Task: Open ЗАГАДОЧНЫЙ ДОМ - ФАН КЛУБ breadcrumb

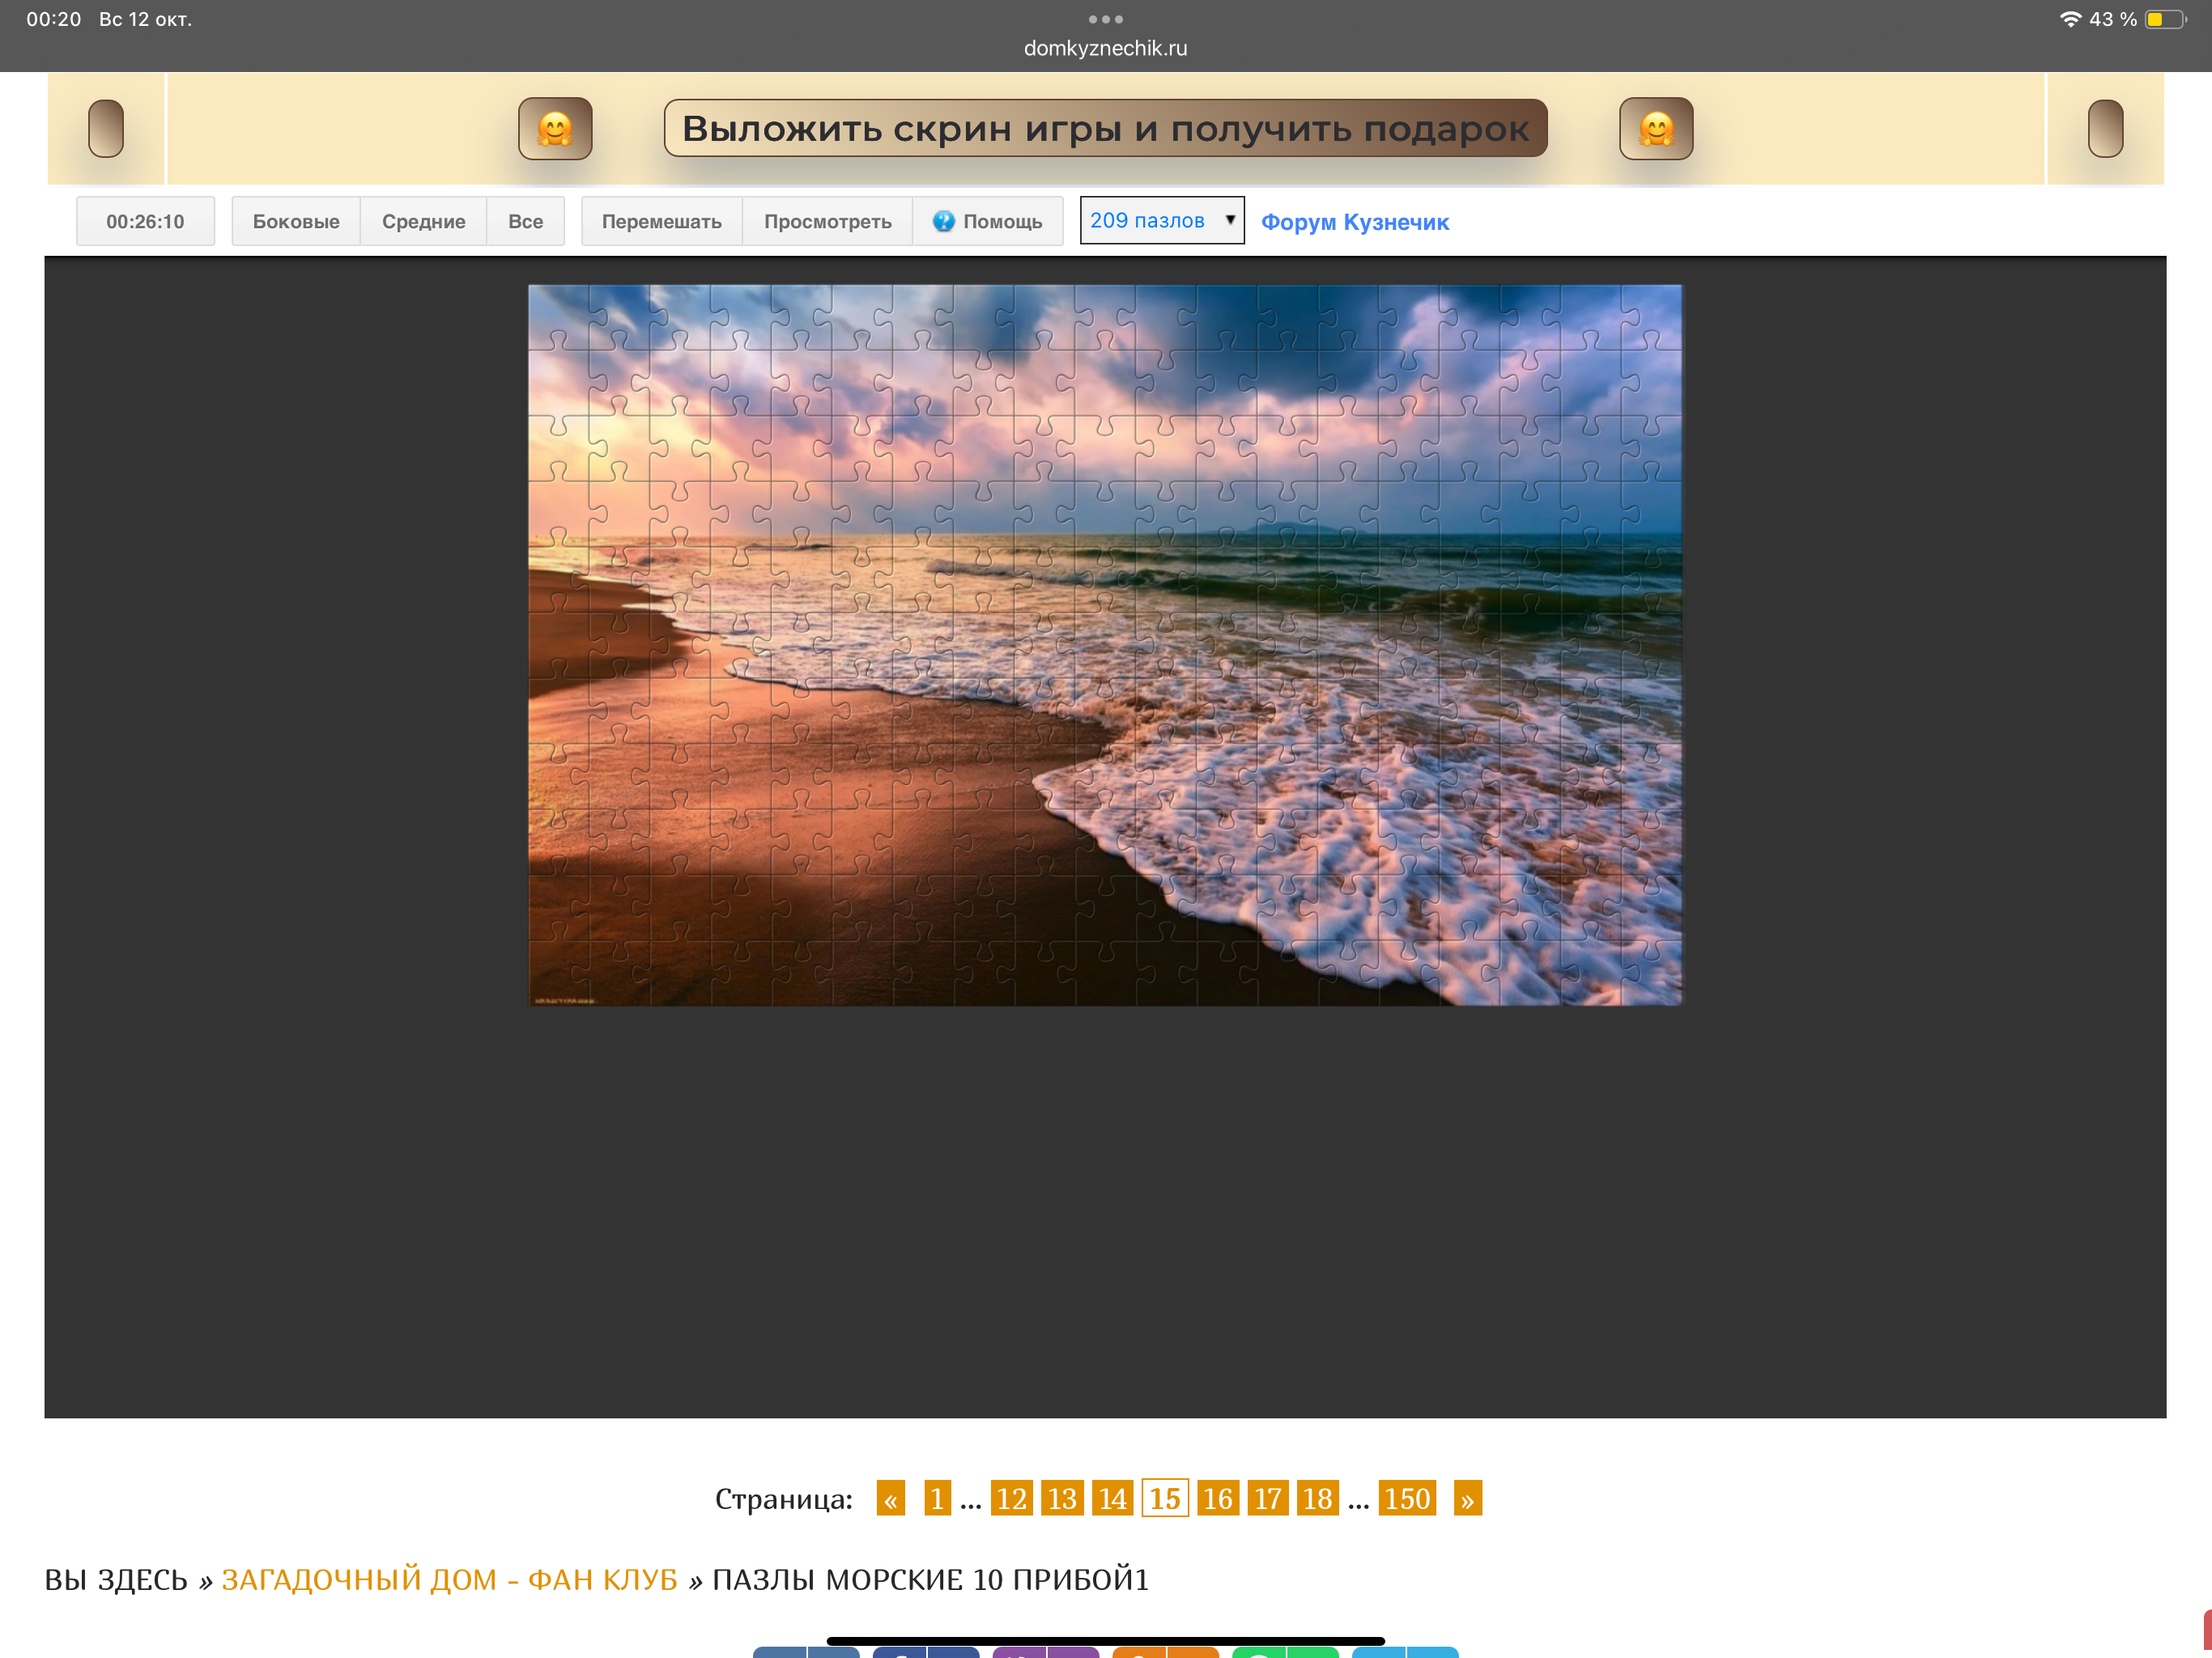Action: tap(449, 1579)
